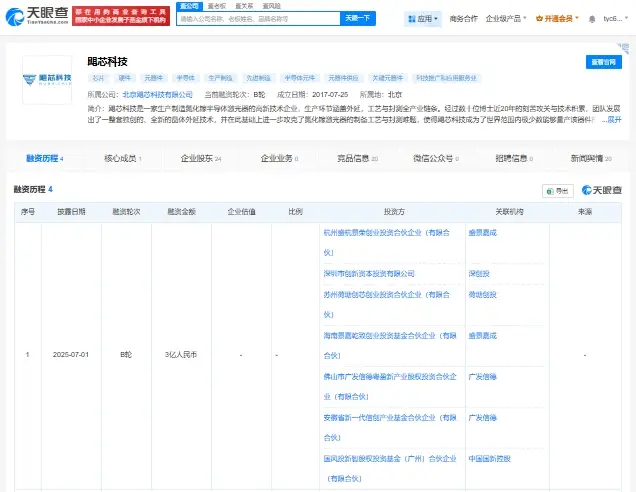This screenshot has height=492, width=636.
Task: Open investor link starting with 国风投
Action: [x=390, y=468]
